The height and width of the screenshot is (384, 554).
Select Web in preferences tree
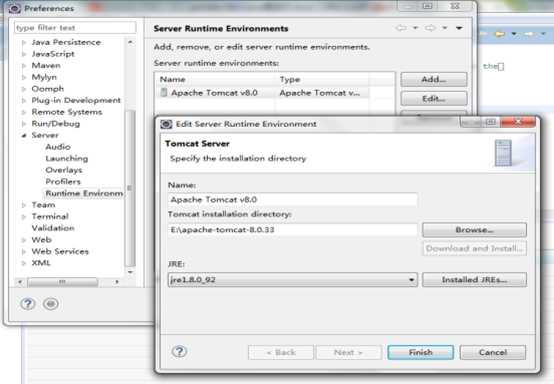[x=42, y=240]
